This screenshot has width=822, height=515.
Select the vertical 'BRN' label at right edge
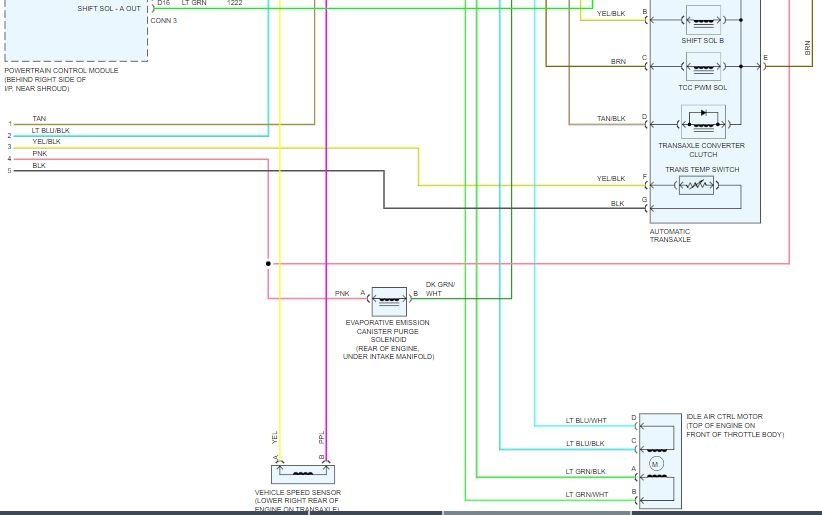pyautogui.click(x=807, y=48)
